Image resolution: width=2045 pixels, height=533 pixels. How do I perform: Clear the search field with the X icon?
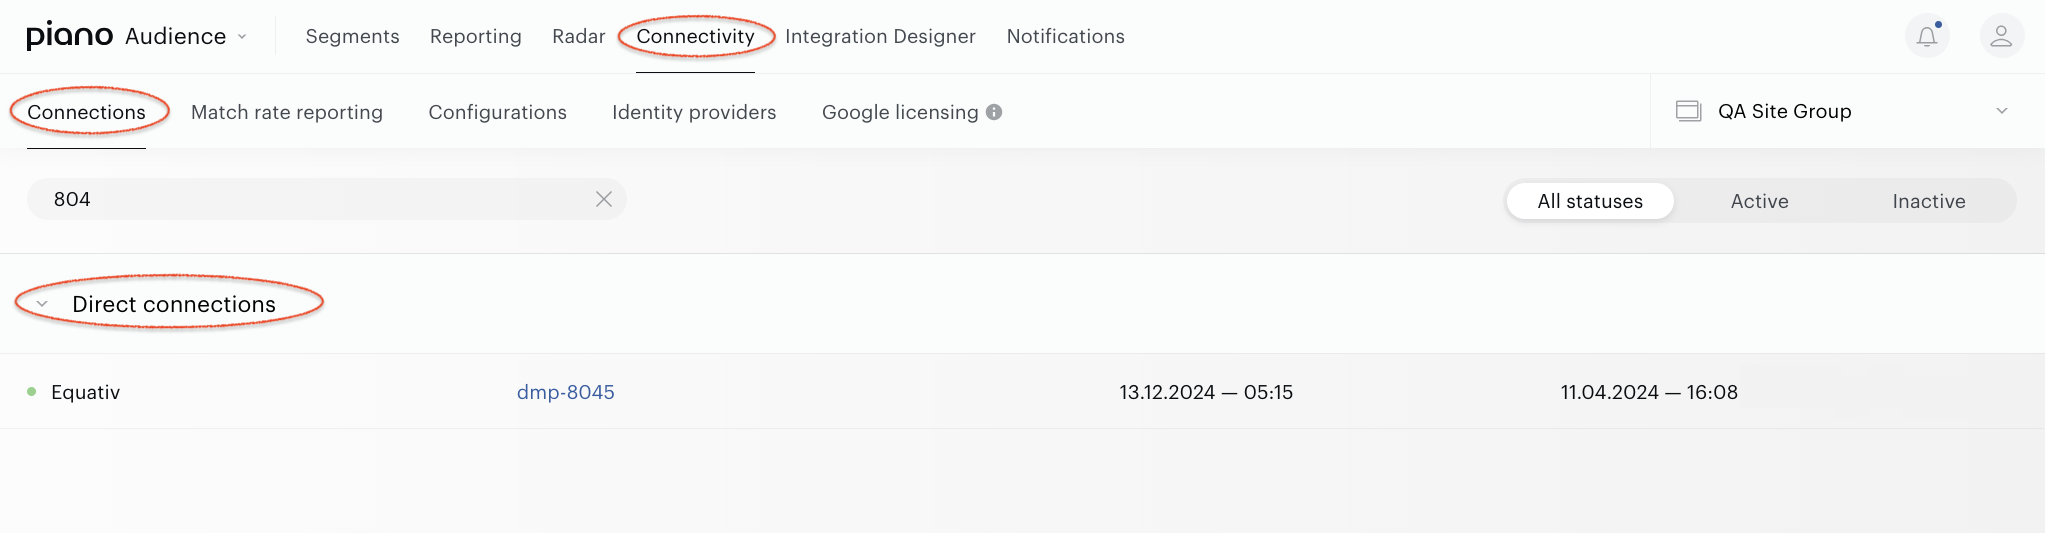604,199
